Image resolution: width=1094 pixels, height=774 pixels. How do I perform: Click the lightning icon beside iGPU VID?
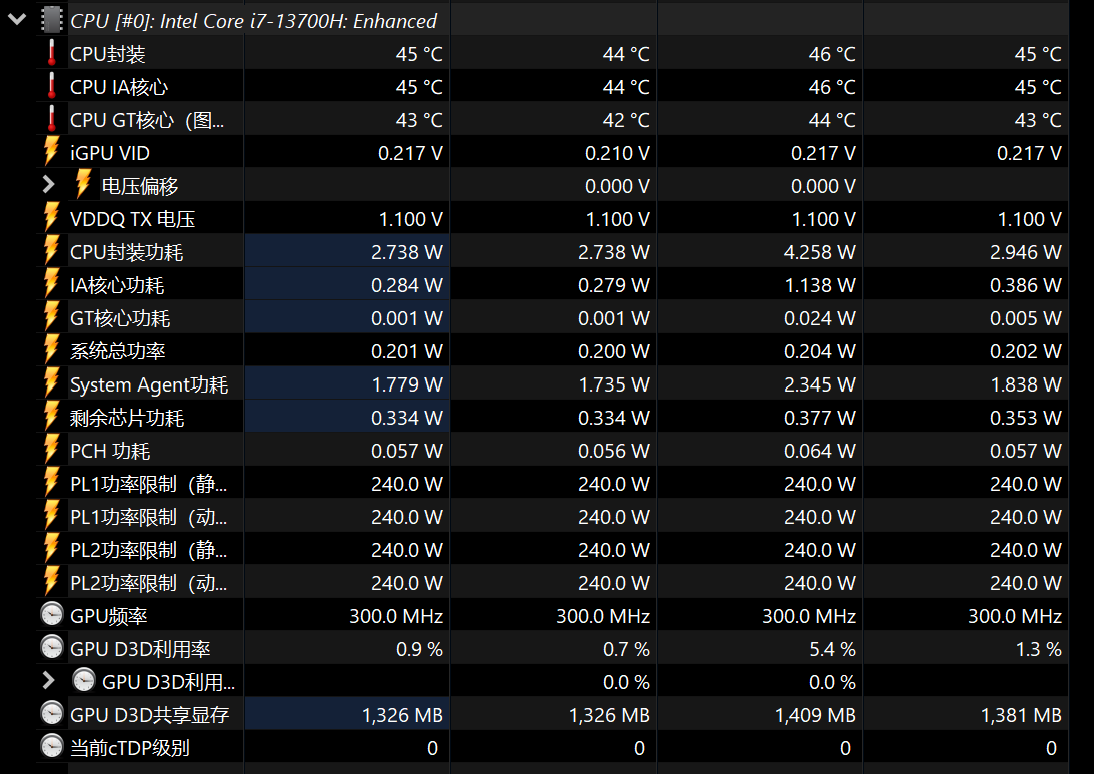click(x=52, y=152)
